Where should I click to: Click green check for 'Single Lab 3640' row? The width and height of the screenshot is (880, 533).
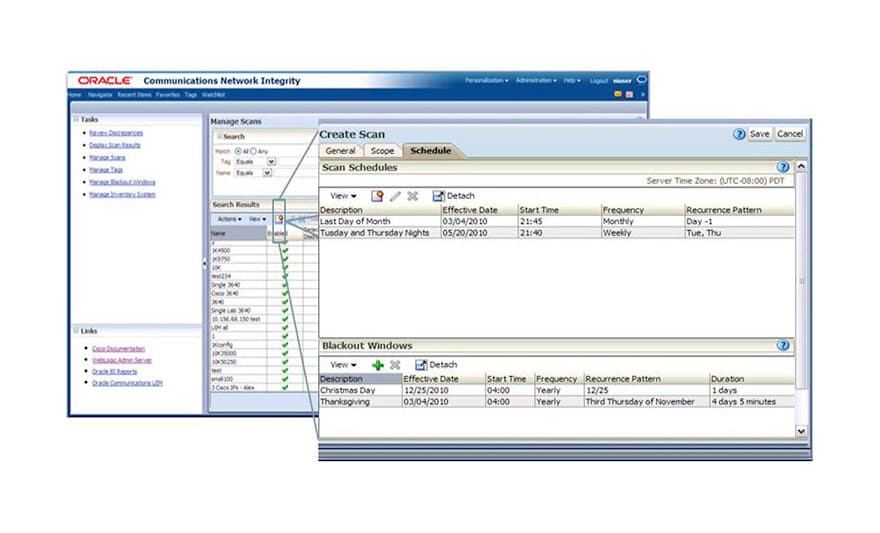pos(285,310)
